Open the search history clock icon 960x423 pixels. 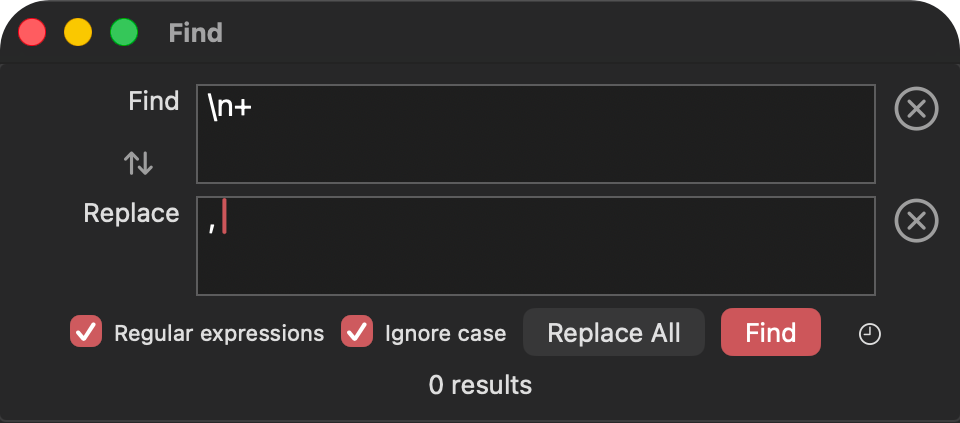tap(870, 334)
